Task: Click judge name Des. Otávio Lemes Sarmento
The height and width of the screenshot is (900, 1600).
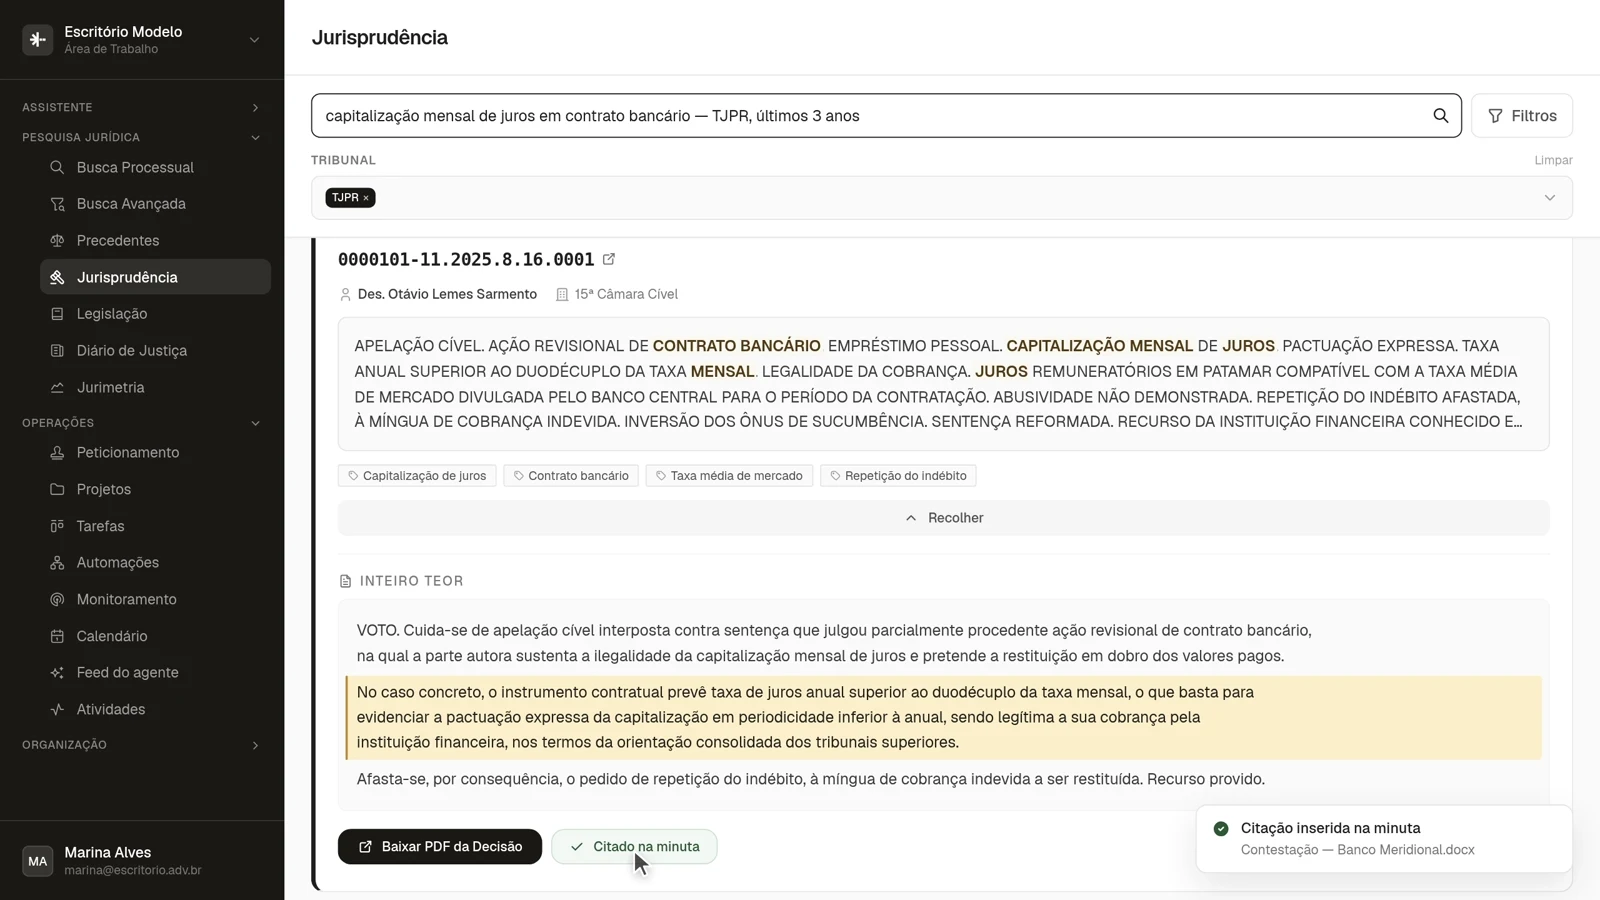Action: coord(447,294)
